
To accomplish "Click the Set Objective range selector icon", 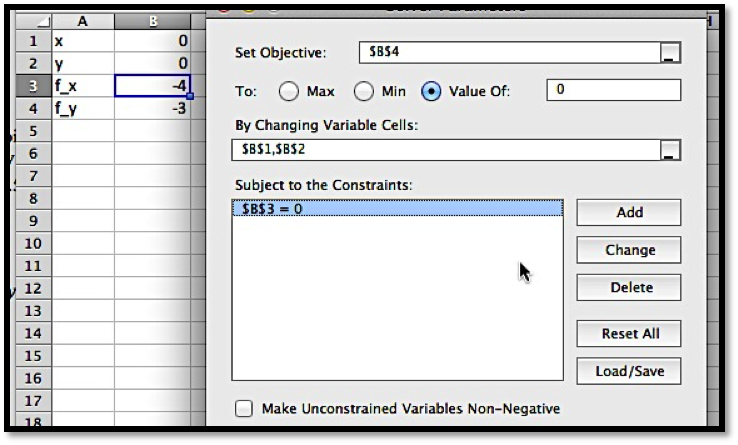I will [x=670, y=53].
